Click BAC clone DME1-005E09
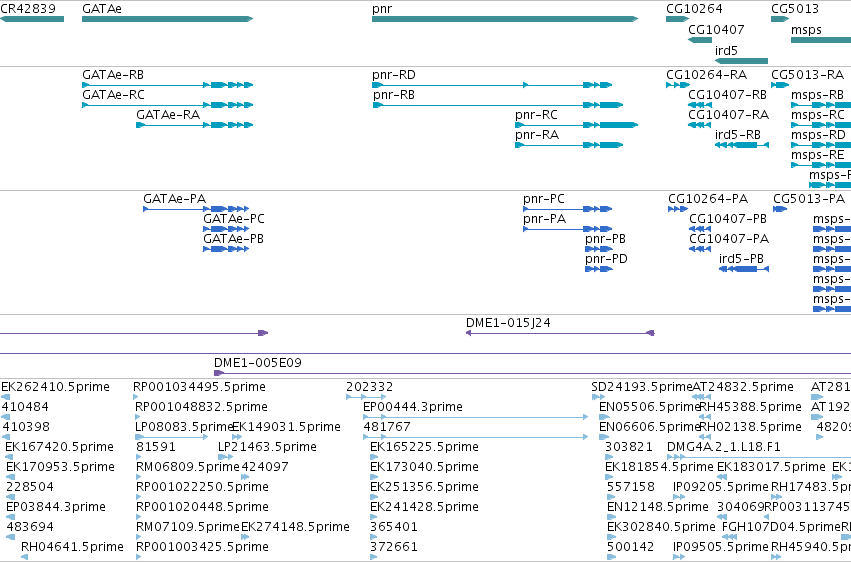 [532, 373]
